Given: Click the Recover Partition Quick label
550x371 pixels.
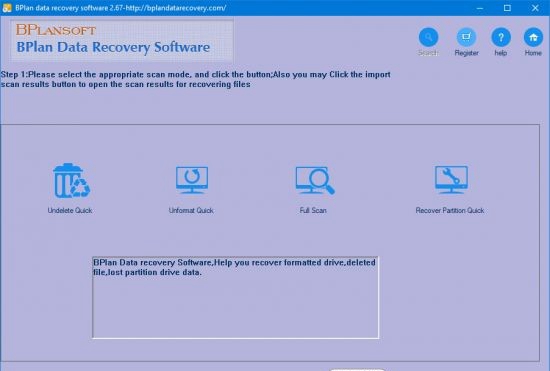Looking at the screenshot, I should 450,210.
